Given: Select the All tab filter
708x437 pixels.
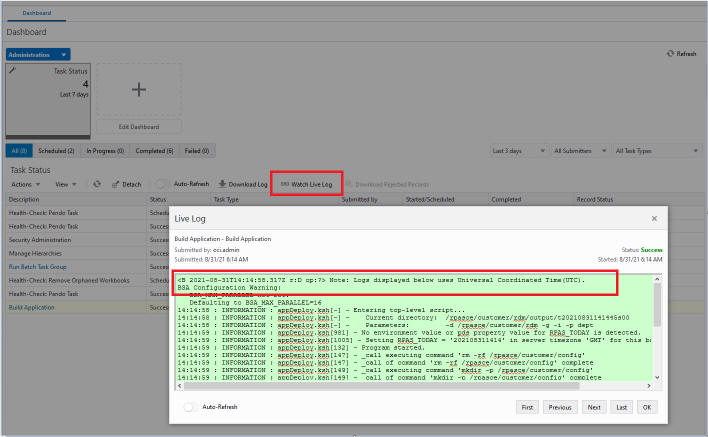Looking at the screenshot, I should tap(19, 151).
